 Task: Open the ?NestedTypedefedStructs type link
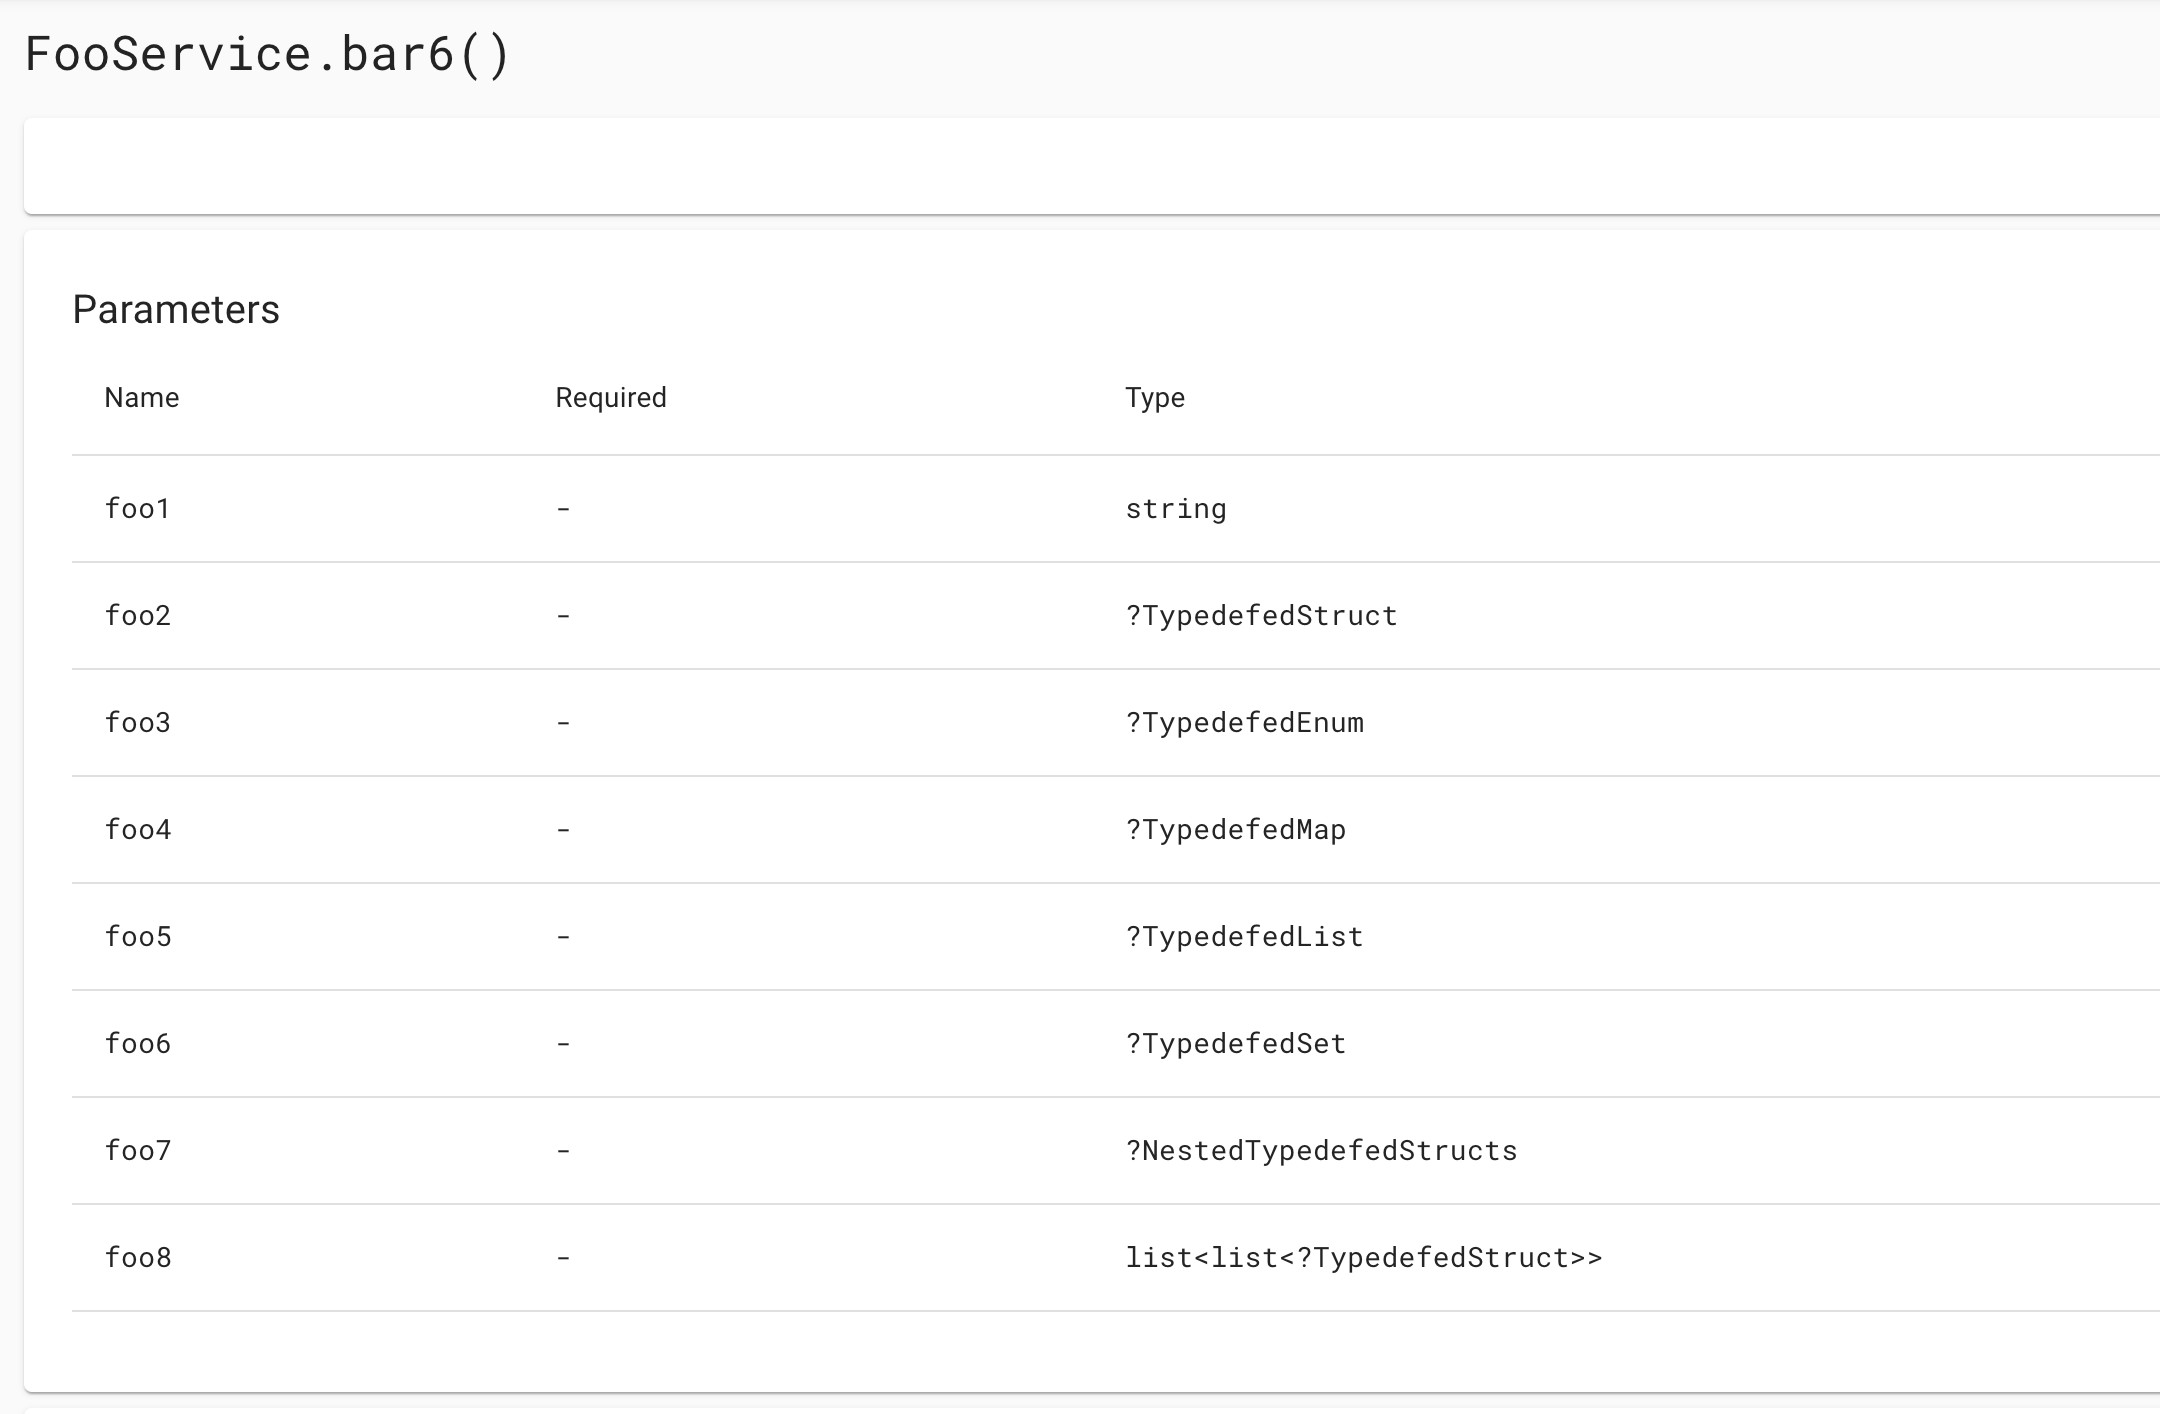(1321, 1151)
